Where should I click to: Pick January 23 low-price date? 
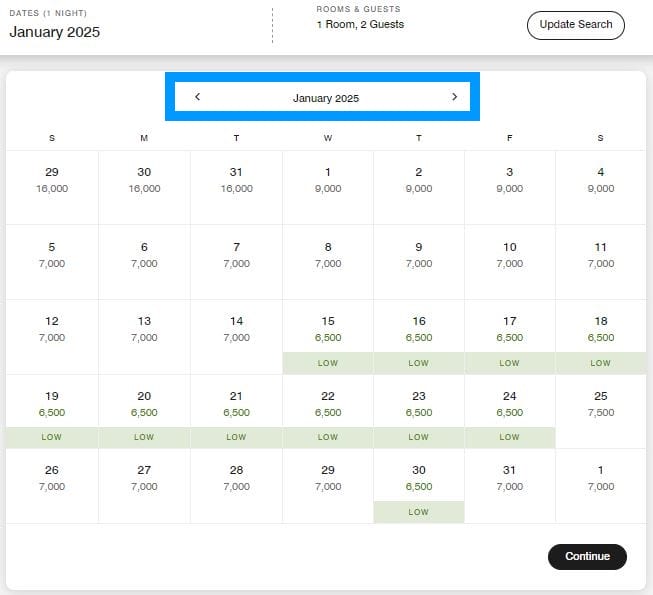(x=419, y=411)
